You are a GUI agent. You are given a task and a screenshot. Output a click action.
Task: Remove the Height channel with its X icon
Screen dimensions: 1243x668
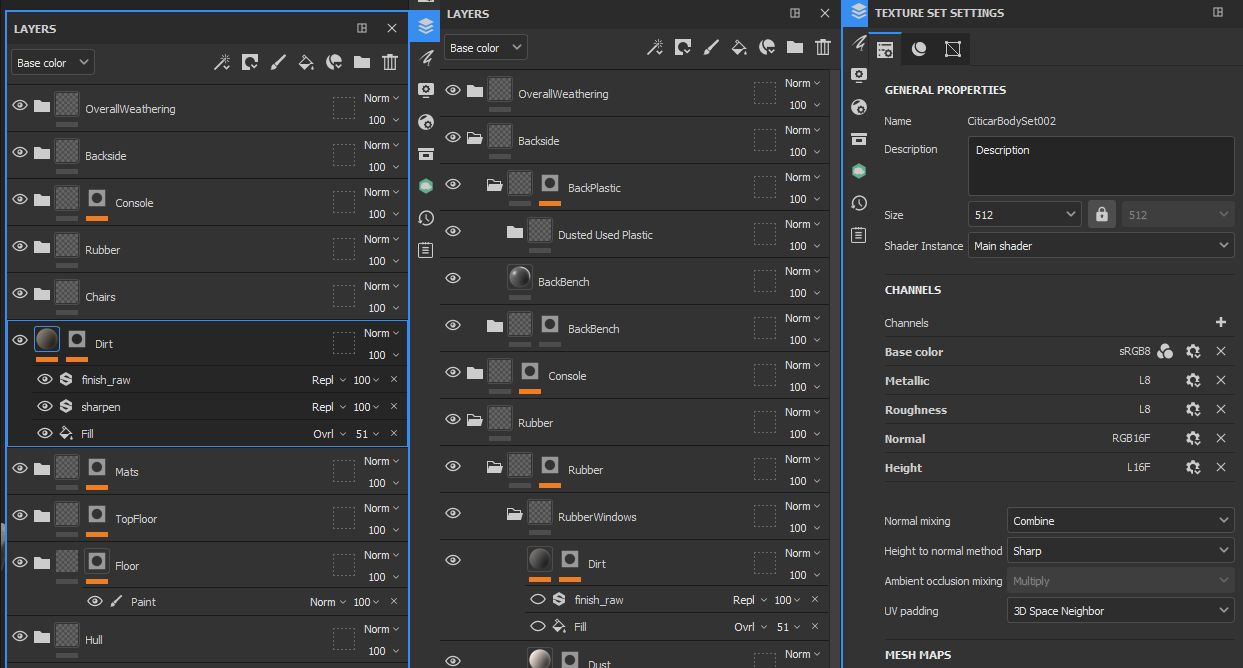tap(1220, 468)
